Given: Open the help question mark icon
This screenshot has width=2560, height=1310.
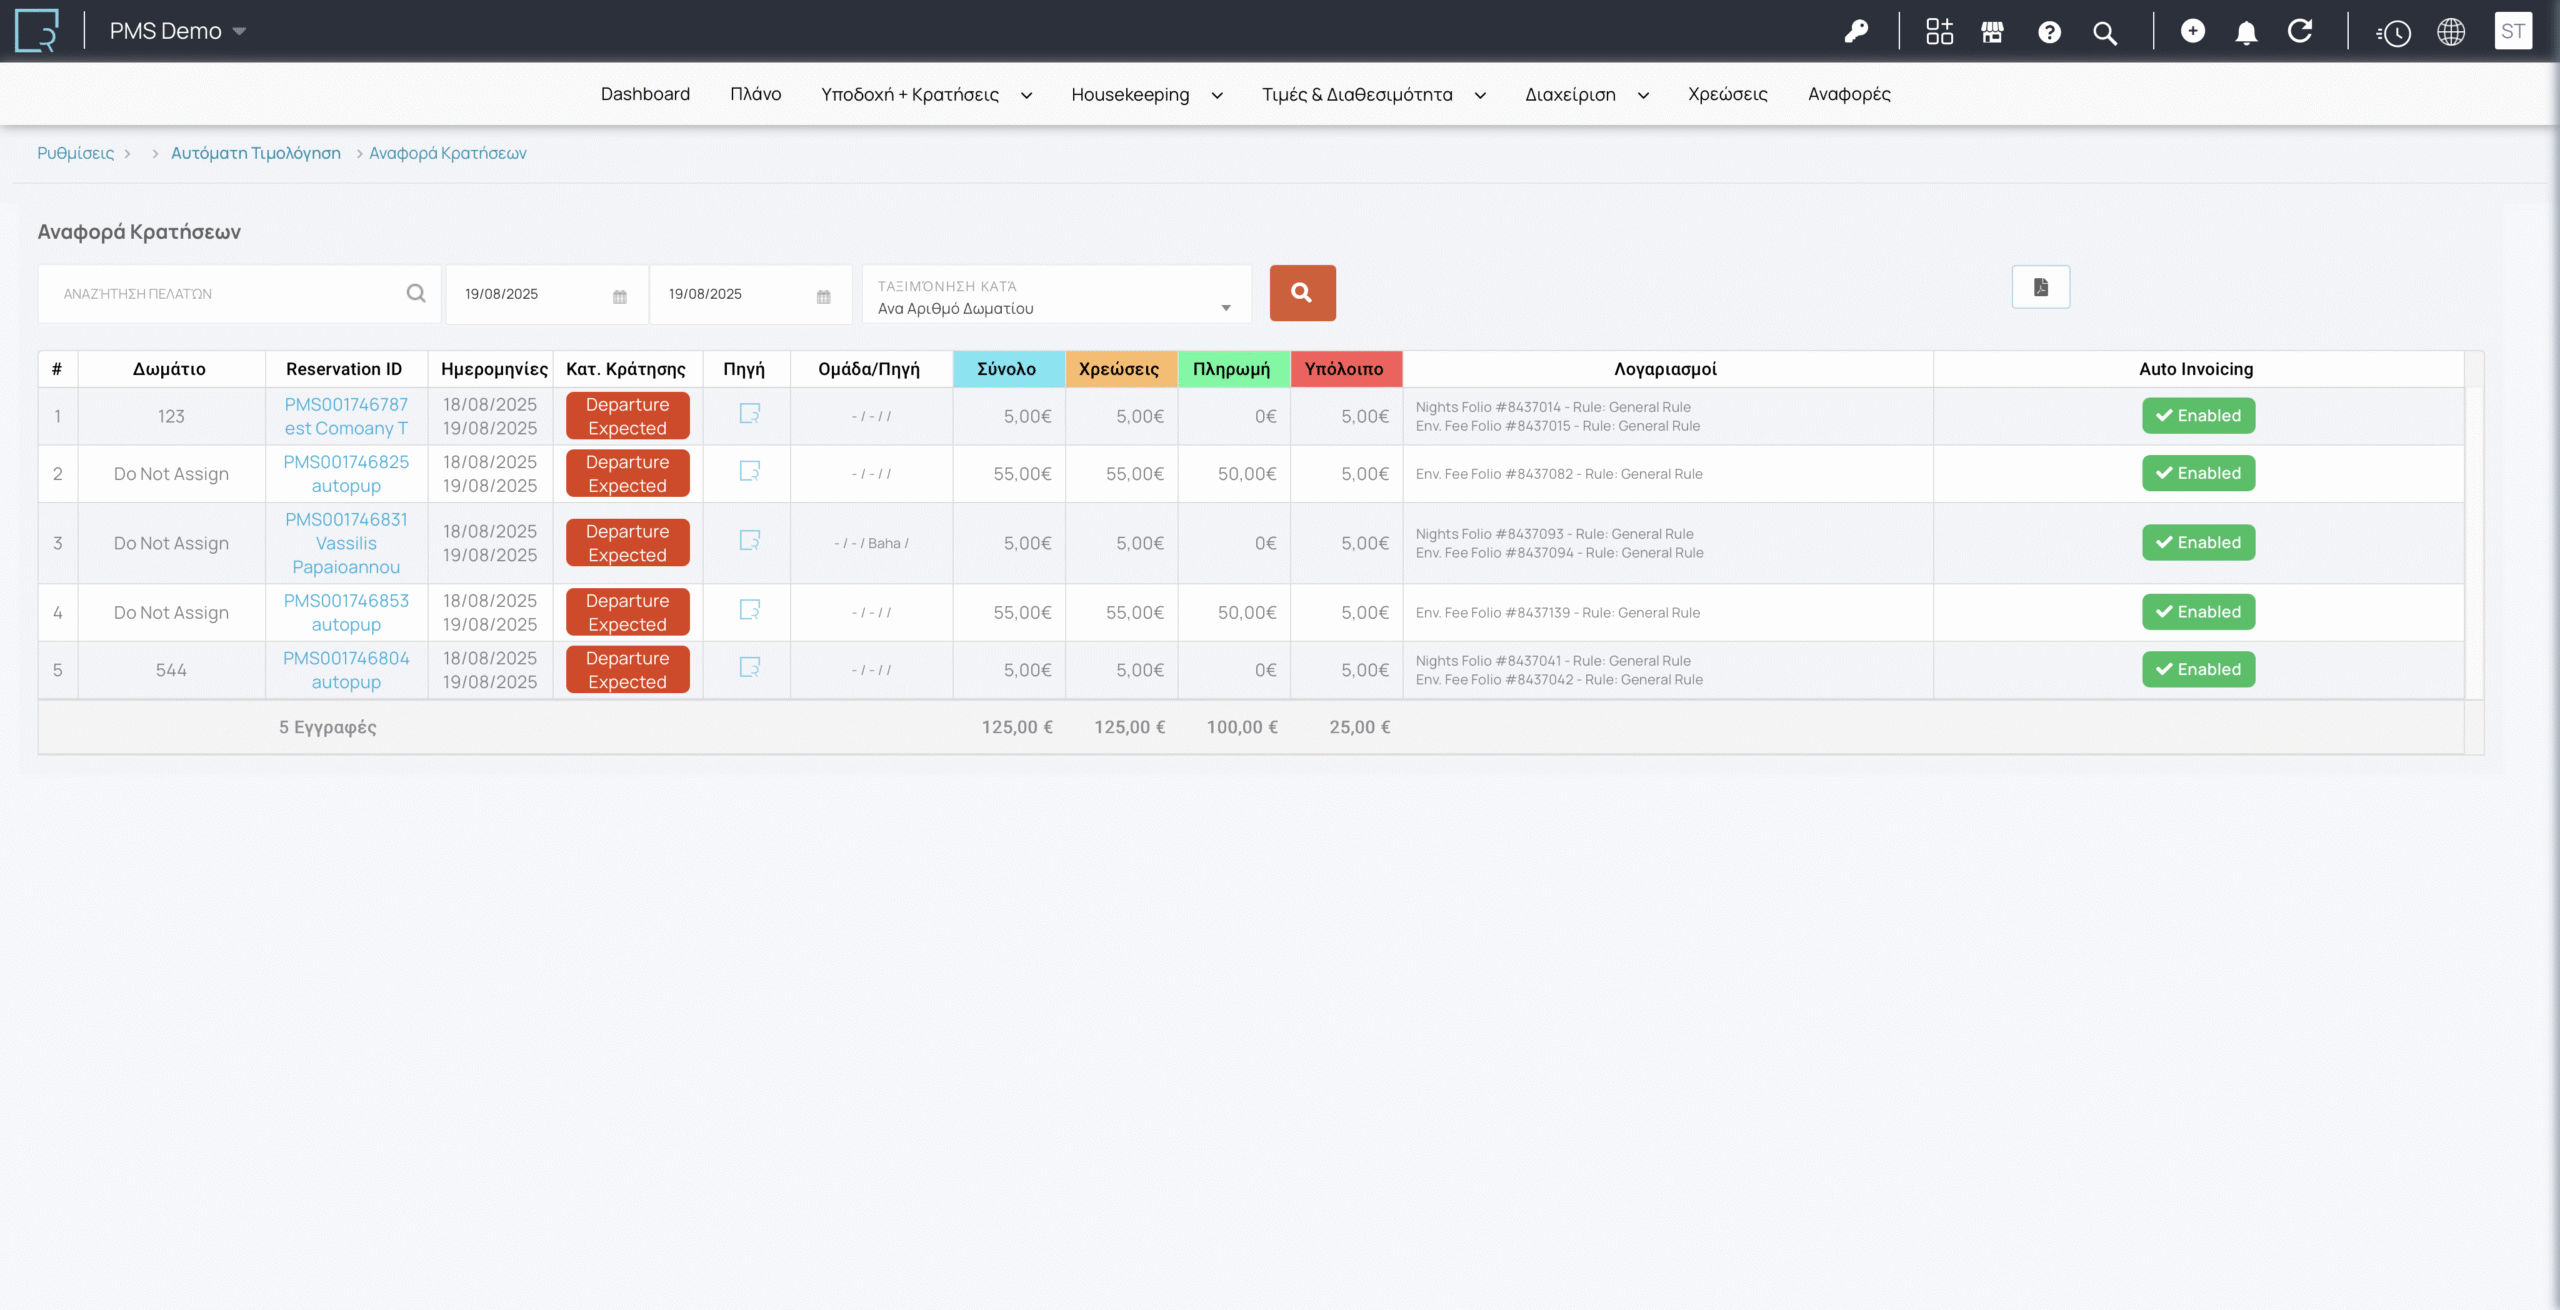Looking at the screenshot, I should click(2049, 32).
